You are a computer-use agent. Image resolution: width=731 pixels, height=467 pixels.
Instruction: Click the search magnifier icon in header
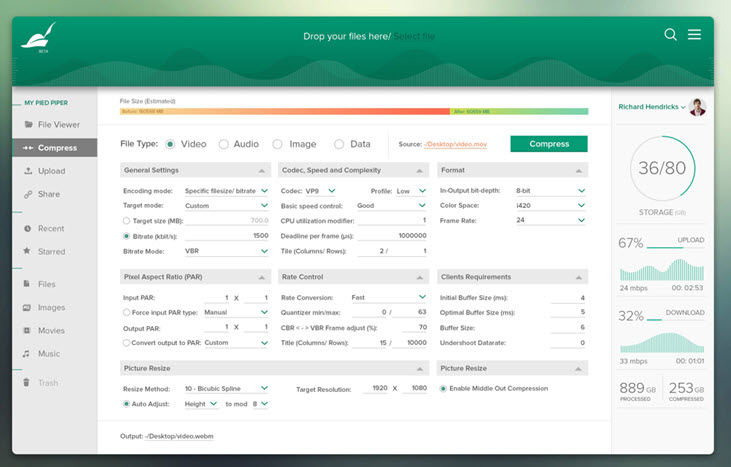(671, 35)
